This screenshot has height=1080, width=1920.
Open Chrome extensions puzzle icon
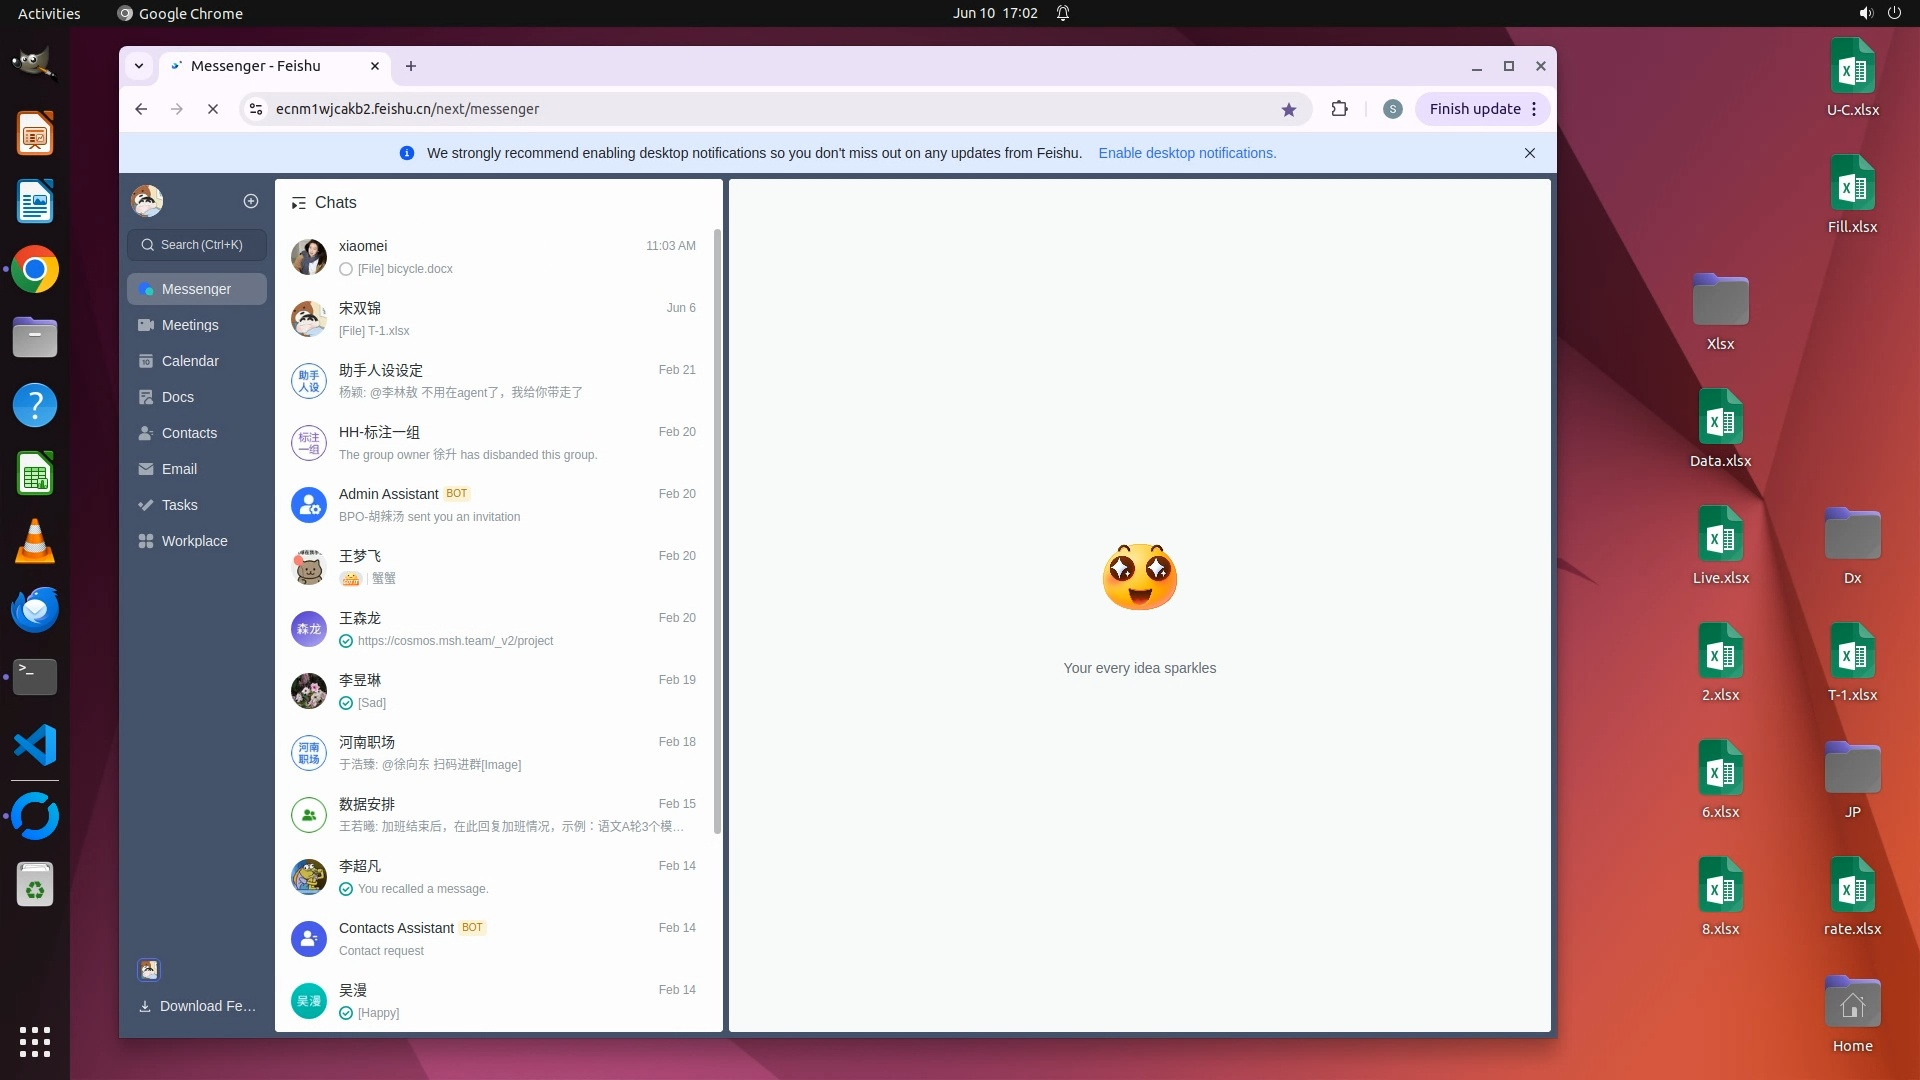point(1340,109)
